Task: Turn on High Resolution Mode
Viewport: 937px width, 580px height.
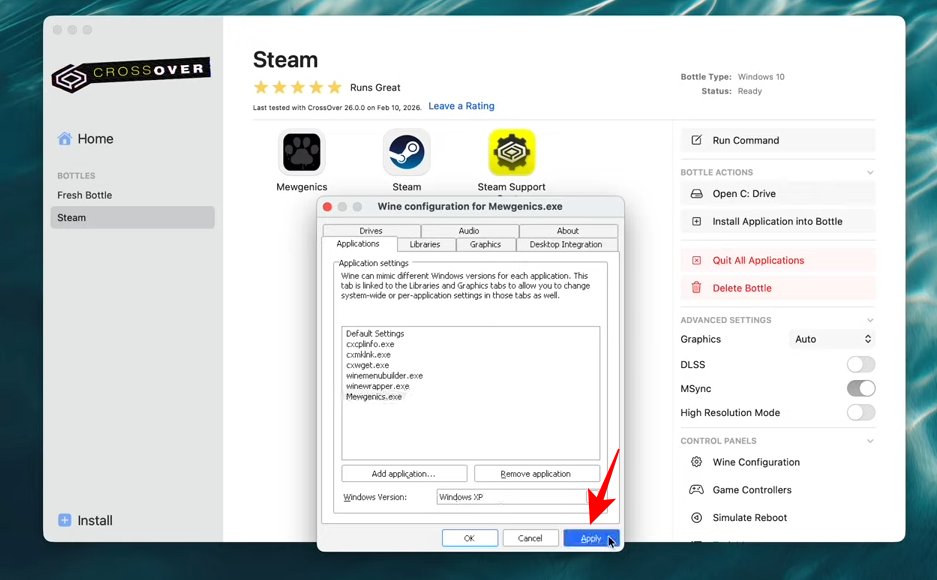Action: [x=860, y=413]
